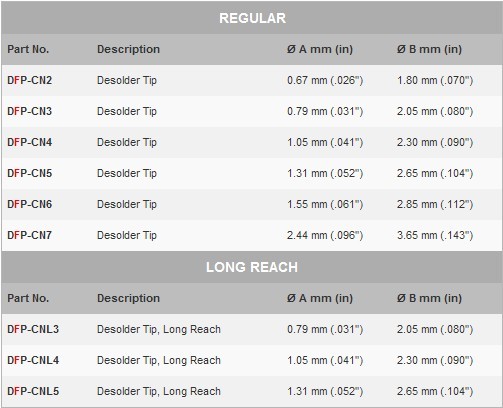Click the DFP-CN2 part number
This screenshot has height=408, width=503.
coord(30,80)
